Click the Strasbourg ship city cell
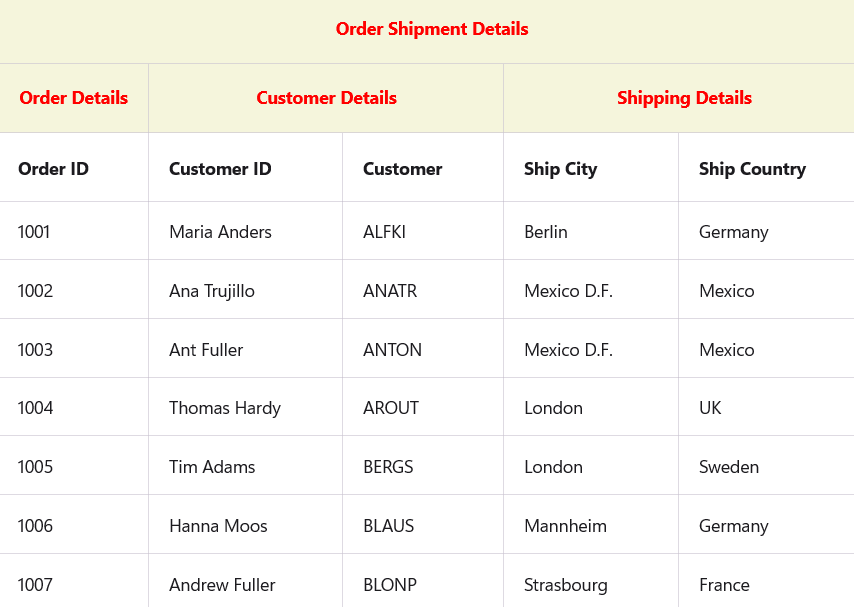Image resolution: width=854 pixels, height=607 pixels. tap(566, 585)
